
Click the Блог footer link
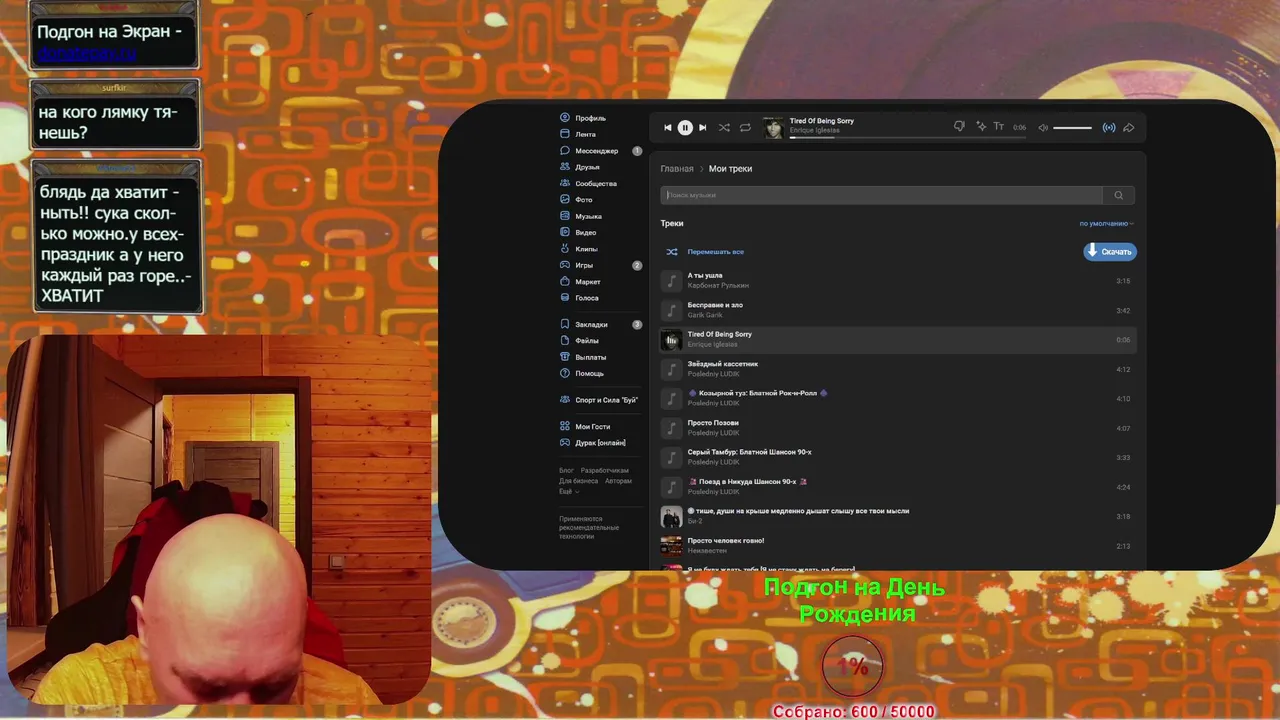[566, 470]
